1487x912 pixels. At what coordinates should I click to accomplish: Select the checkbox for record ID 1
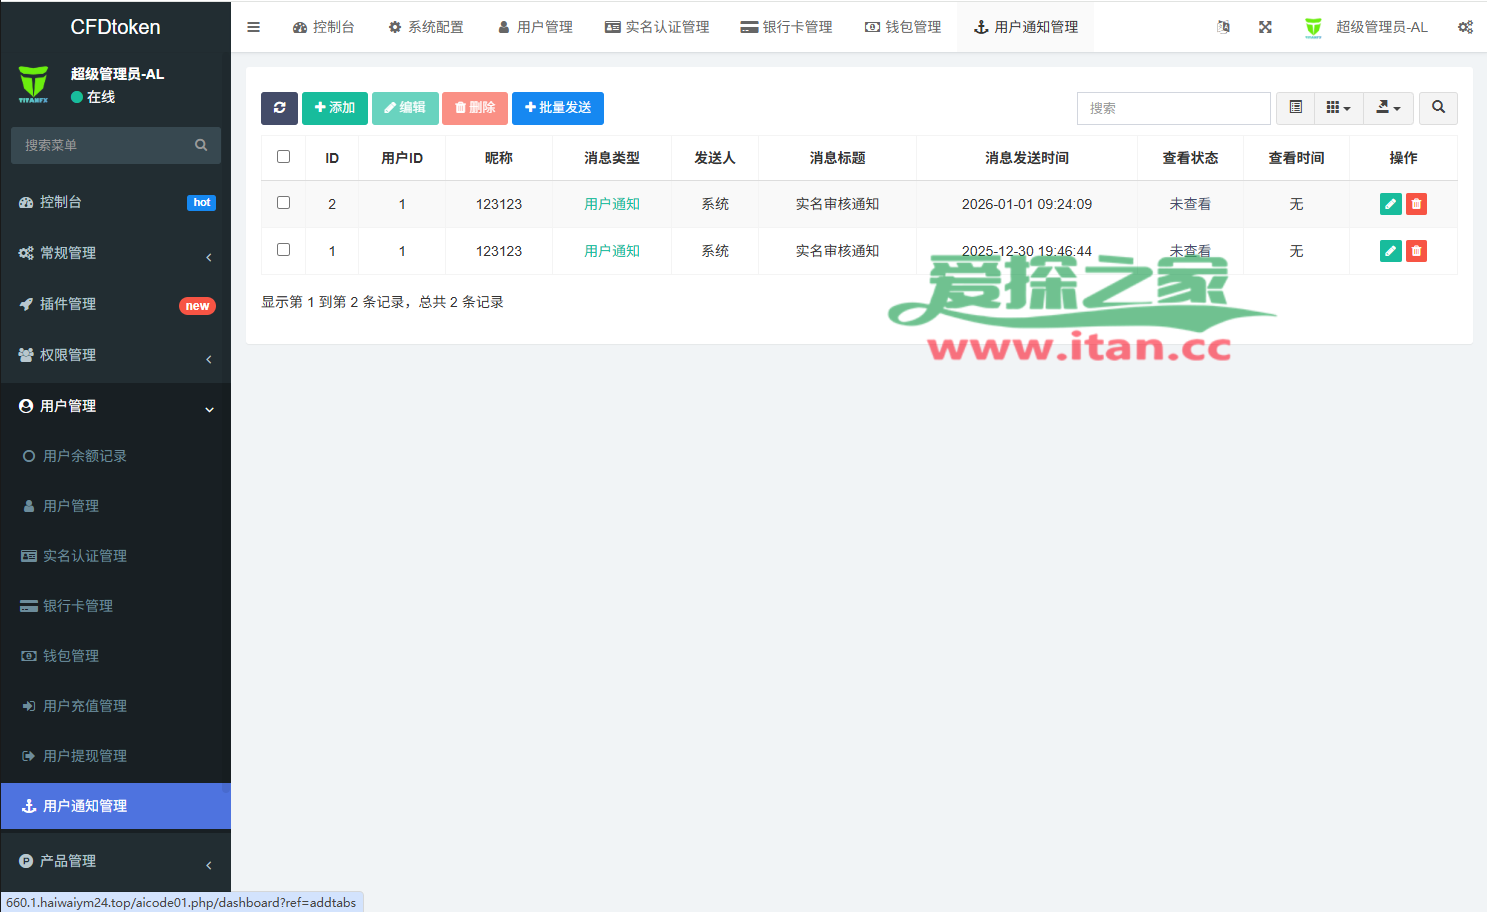tap(284, 250)
